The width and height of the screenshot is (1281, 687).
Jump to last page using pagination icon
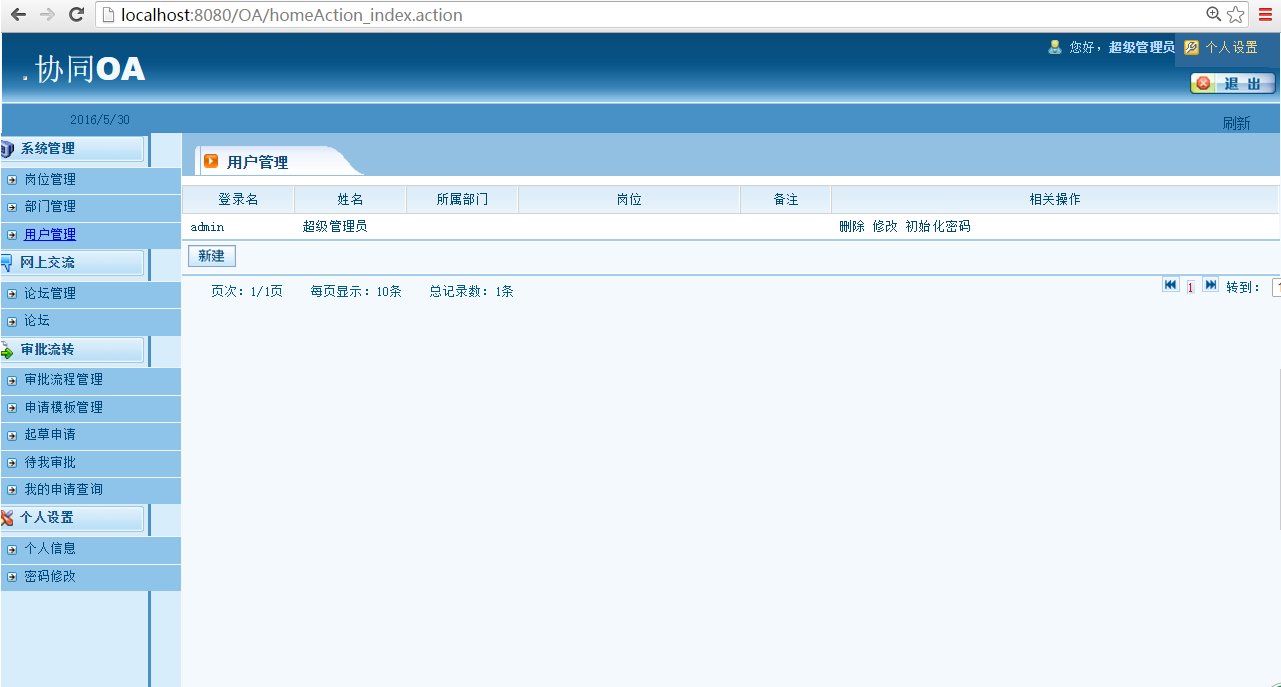pyautogui.click(x=1210, y=285)
